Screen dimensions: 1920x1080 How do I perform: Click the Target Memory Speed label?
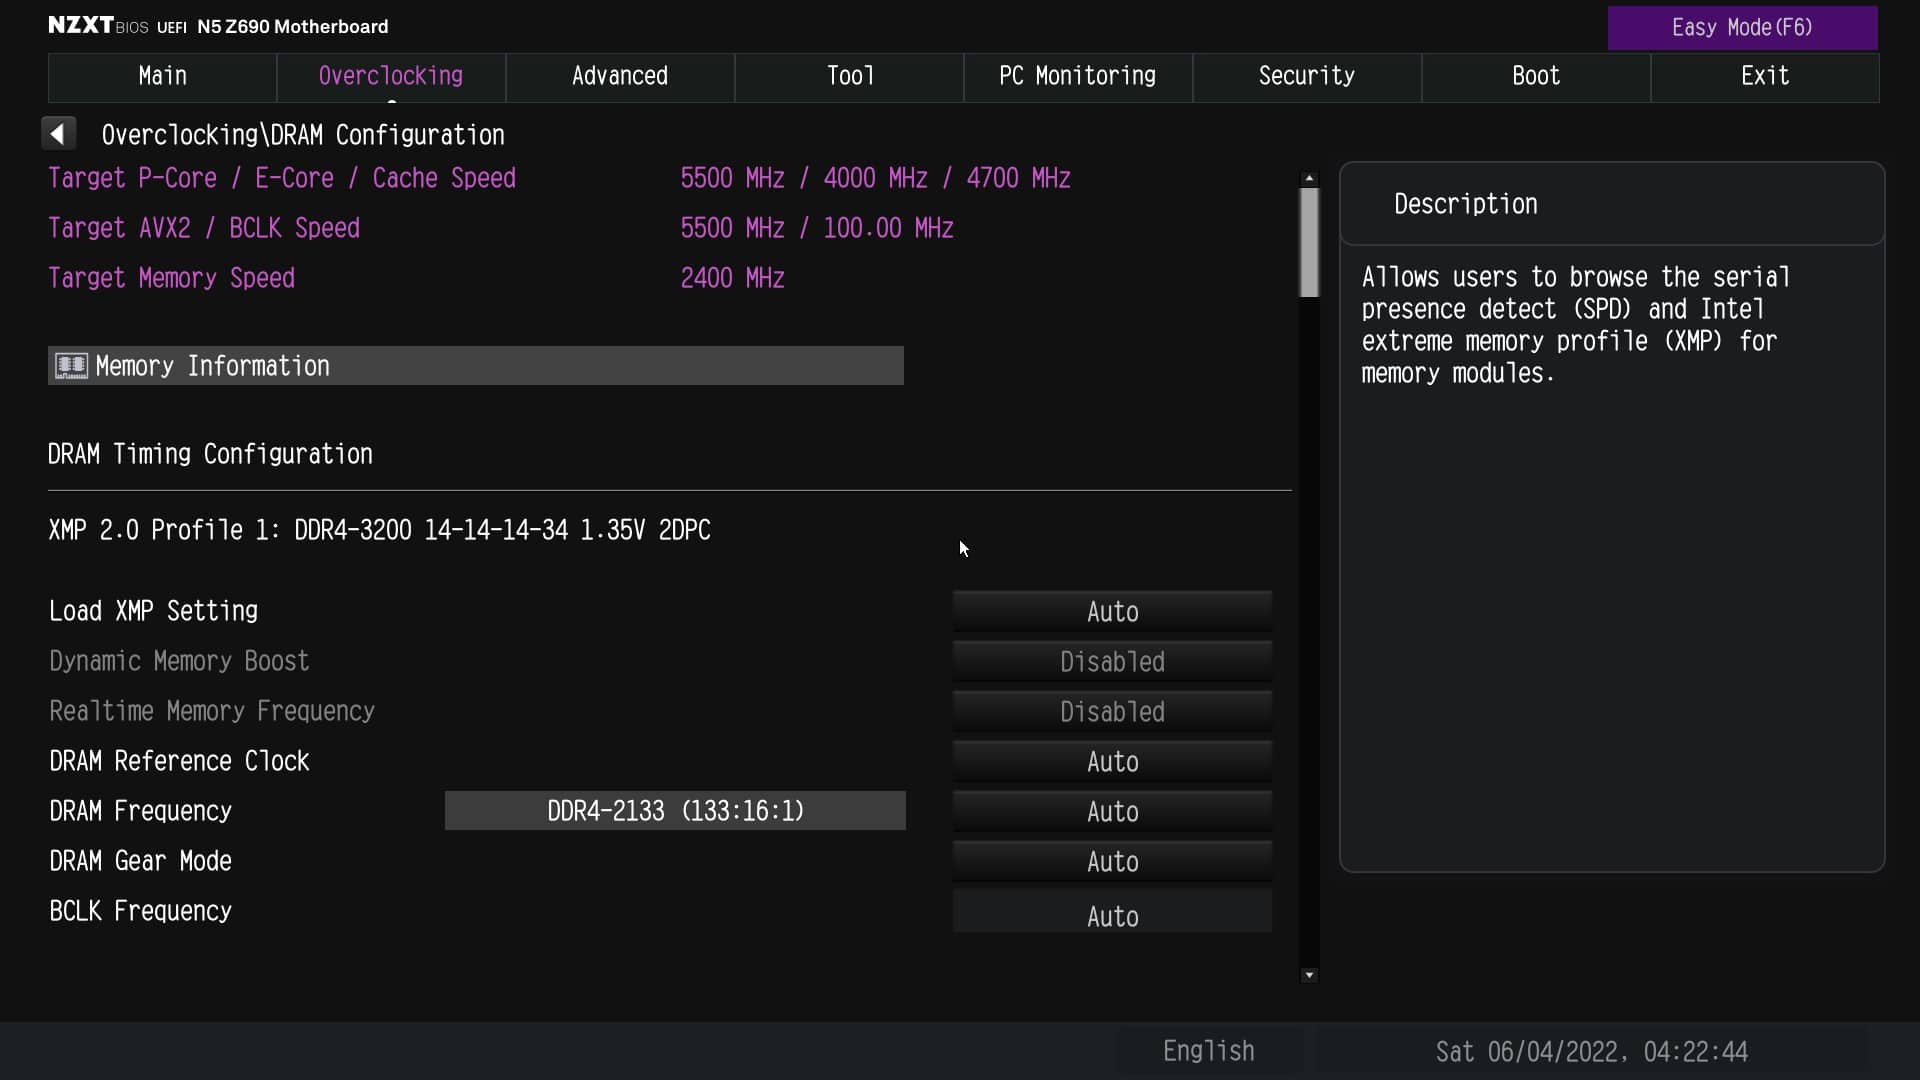pos(172,278)
